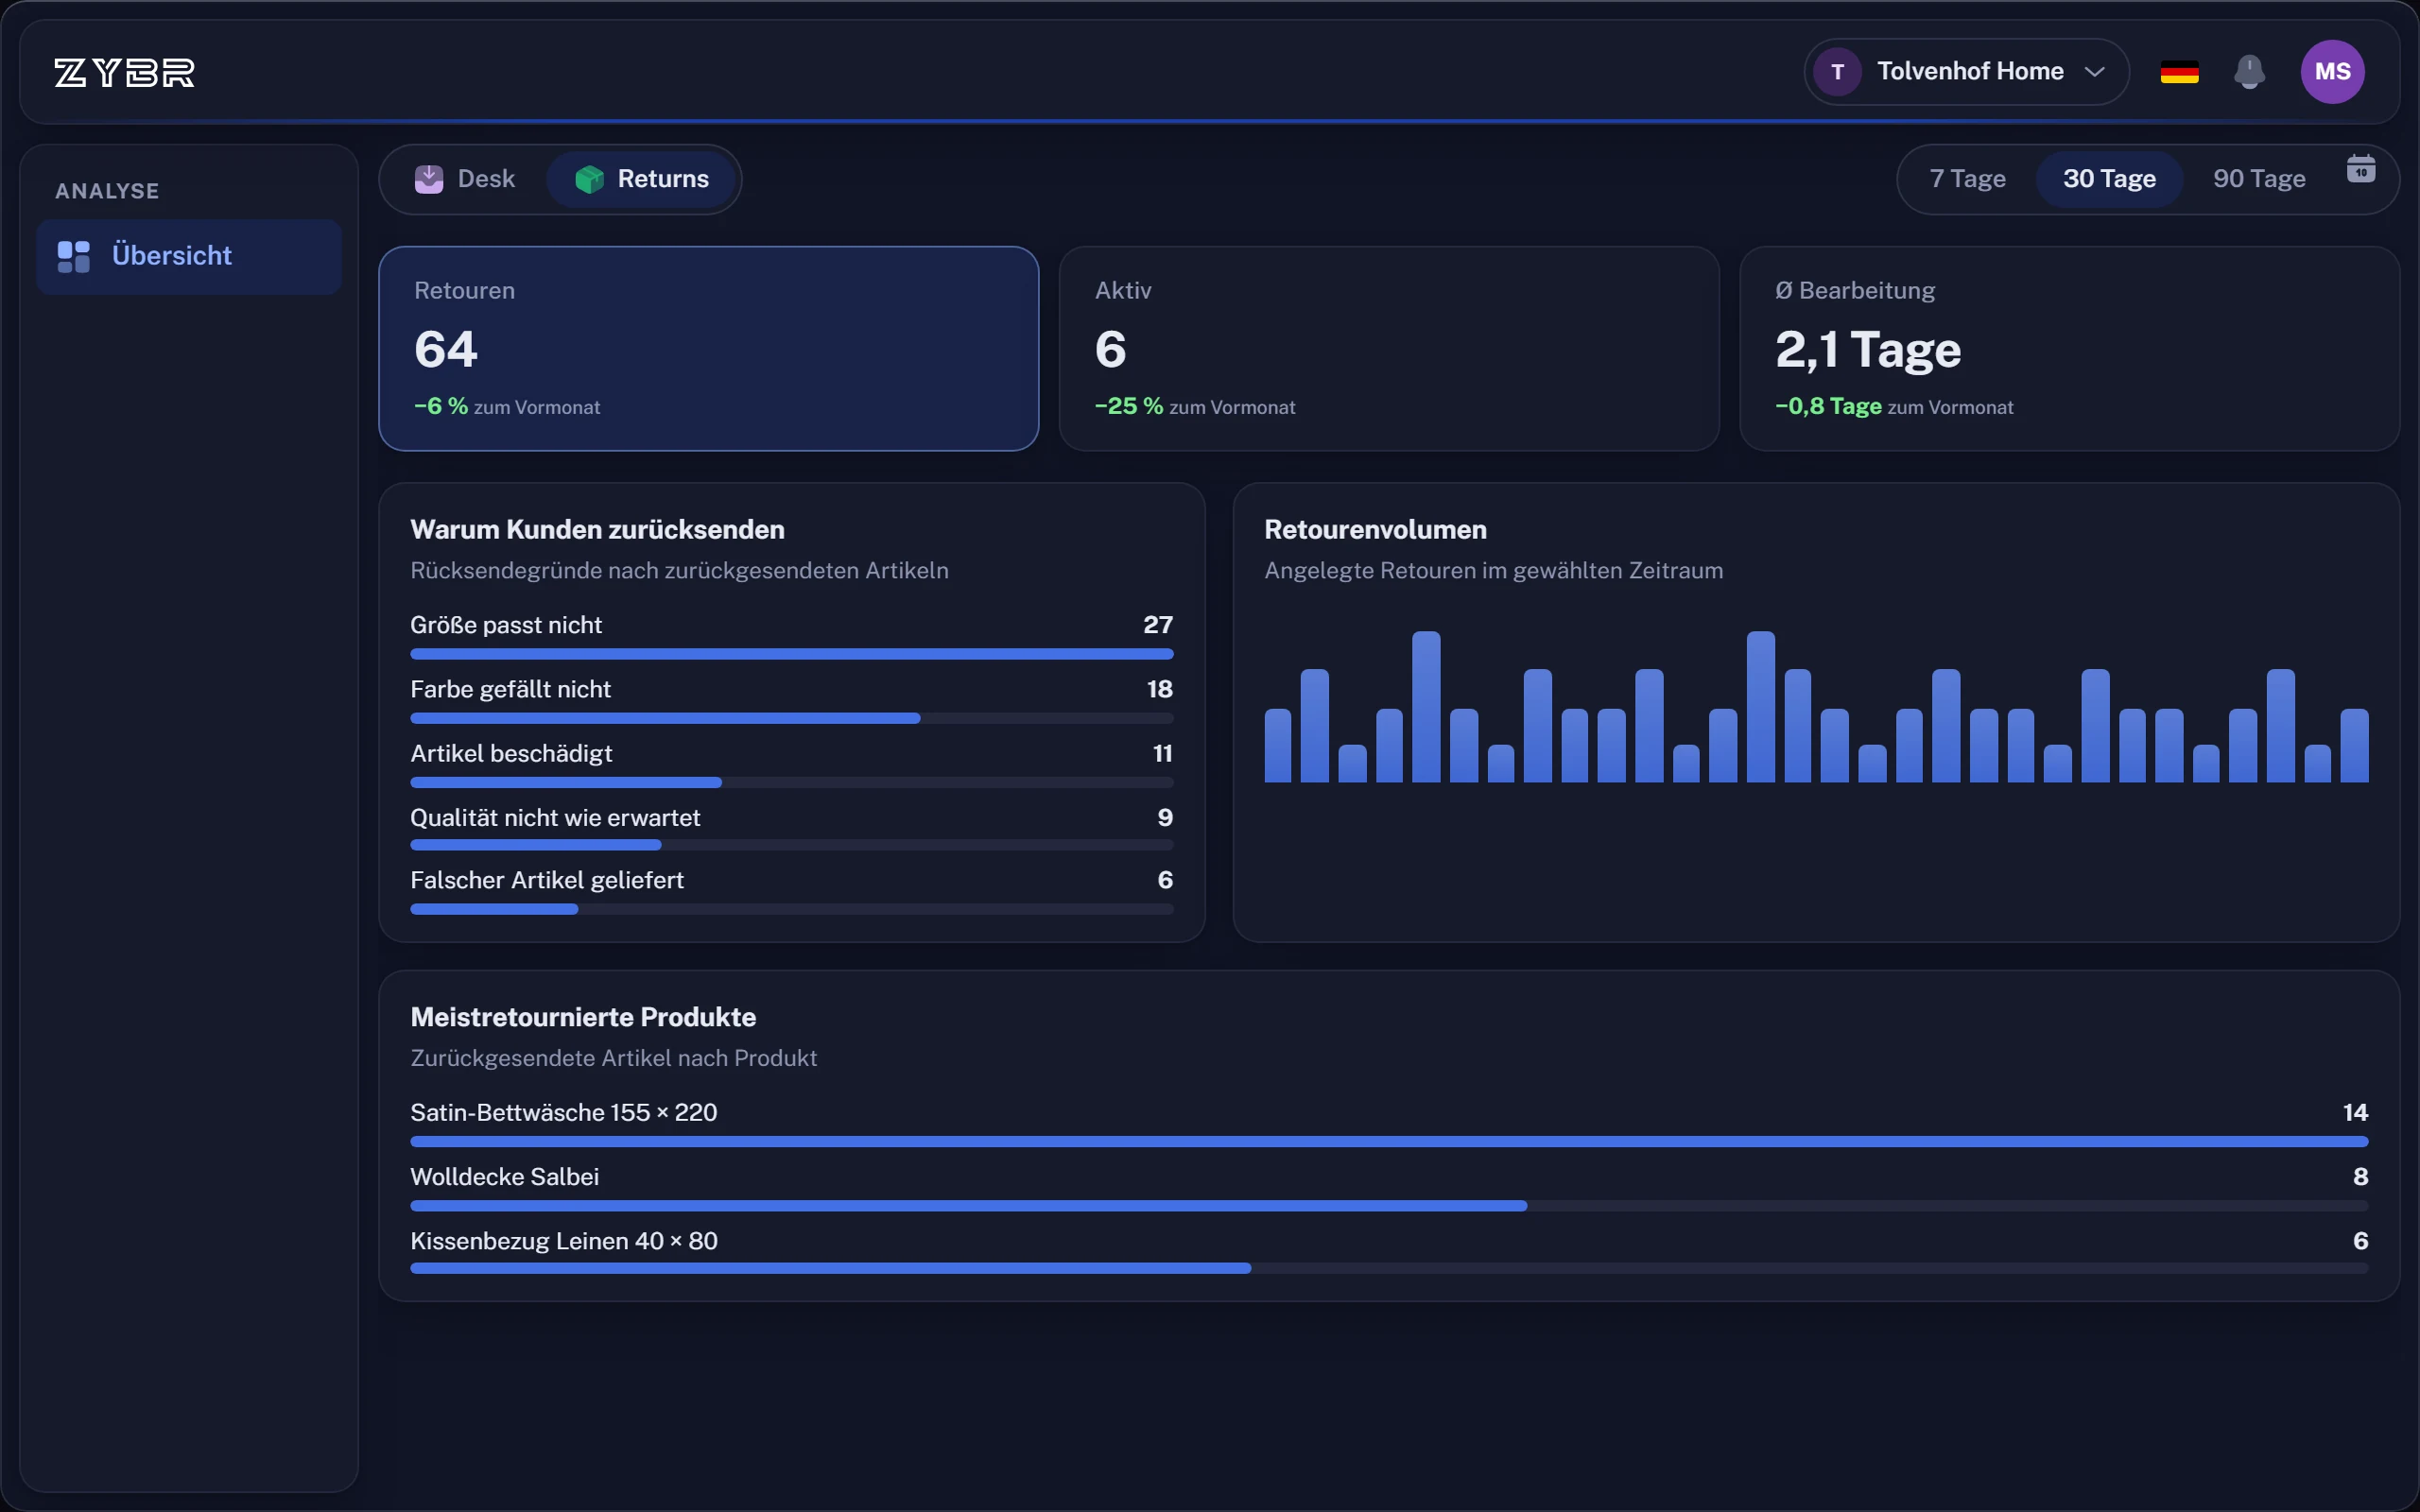This screenshot has height=1512, width=2420.
Task: Select the 7 Tage range
Action: (1967, 179)
